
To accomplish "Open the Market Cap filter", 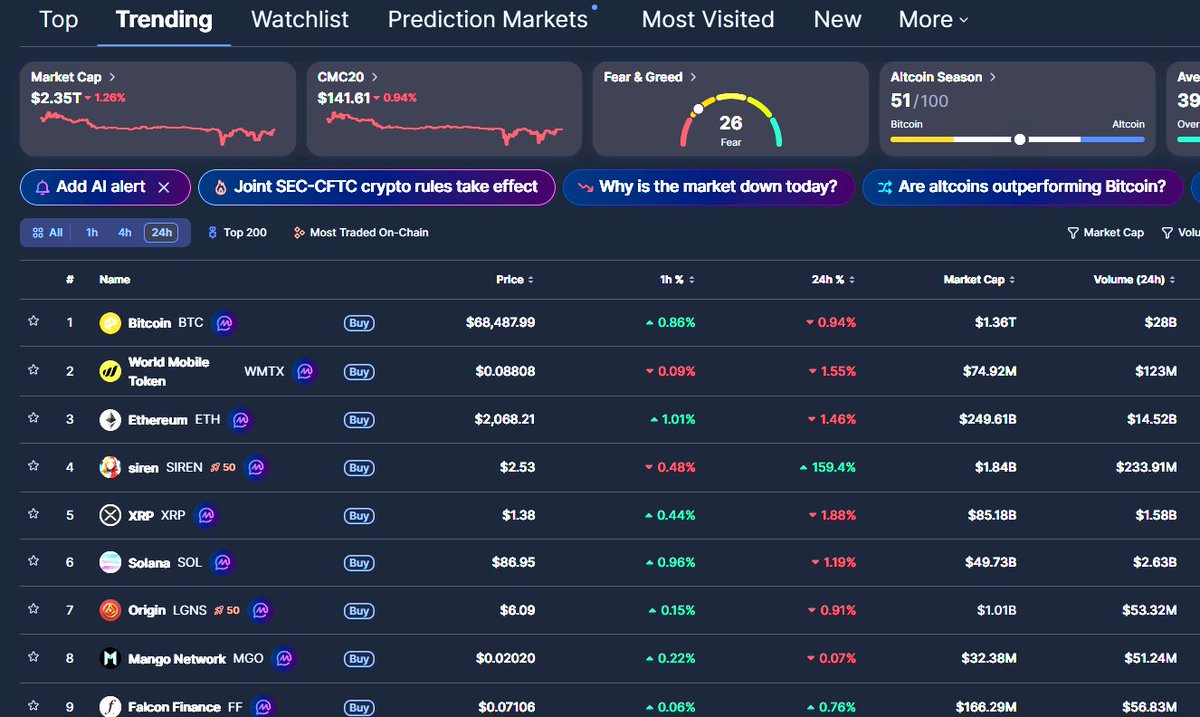I will coord(1106,232).
